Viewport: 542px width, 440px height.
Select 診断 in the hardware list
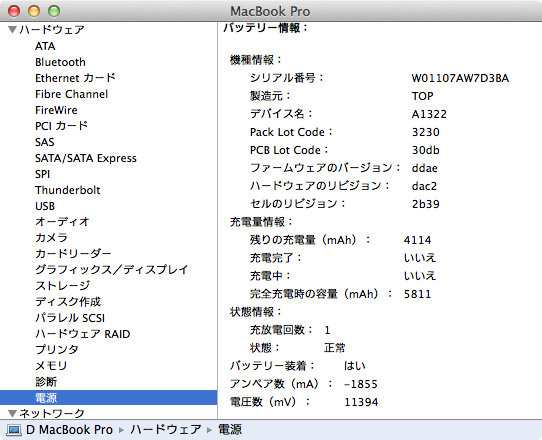pos(46,382)
